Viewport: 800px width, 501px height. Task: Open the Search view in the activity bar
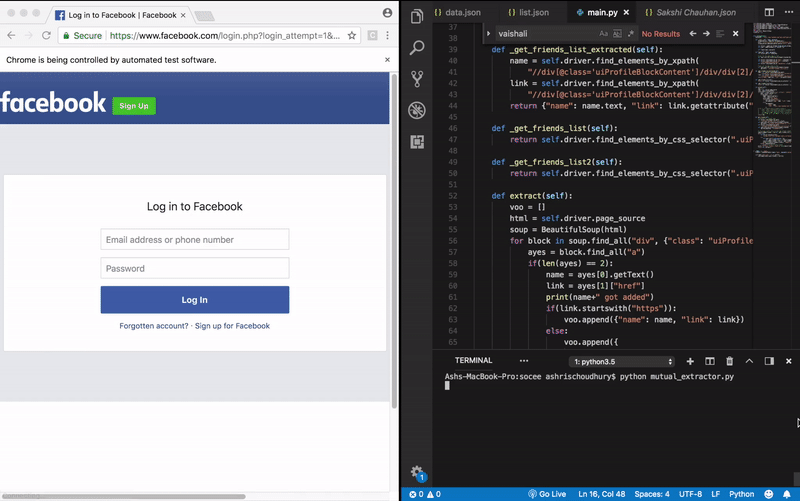[x=417, y=48]
